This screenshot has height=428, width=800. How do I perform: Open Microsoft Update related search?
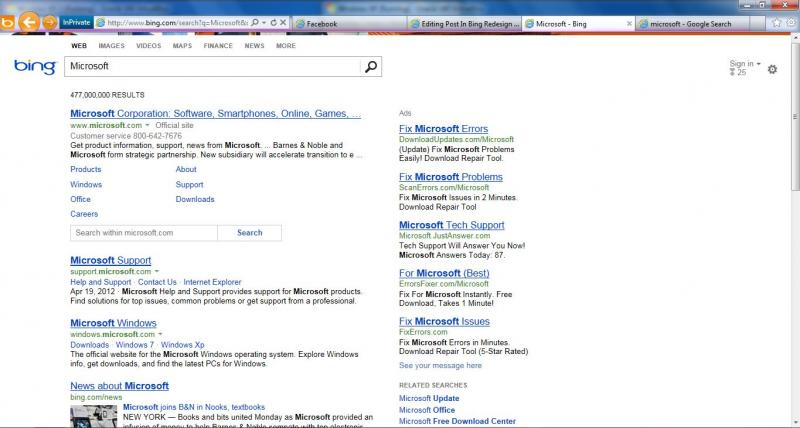(x=429, y=398)
